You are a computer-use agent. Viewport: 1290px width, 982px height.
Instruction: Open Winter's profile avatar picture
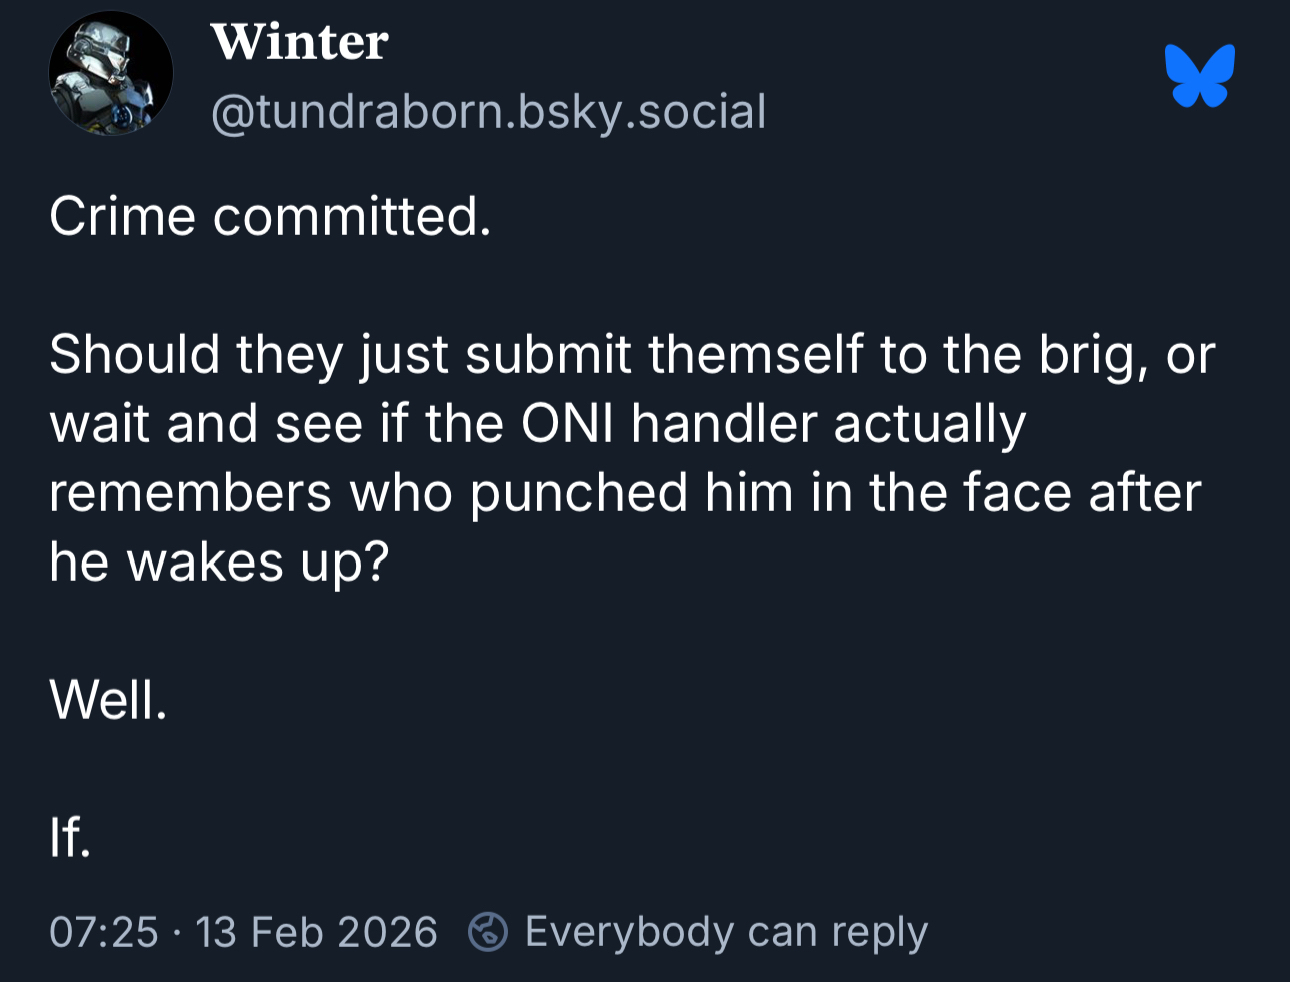point(110,73)
